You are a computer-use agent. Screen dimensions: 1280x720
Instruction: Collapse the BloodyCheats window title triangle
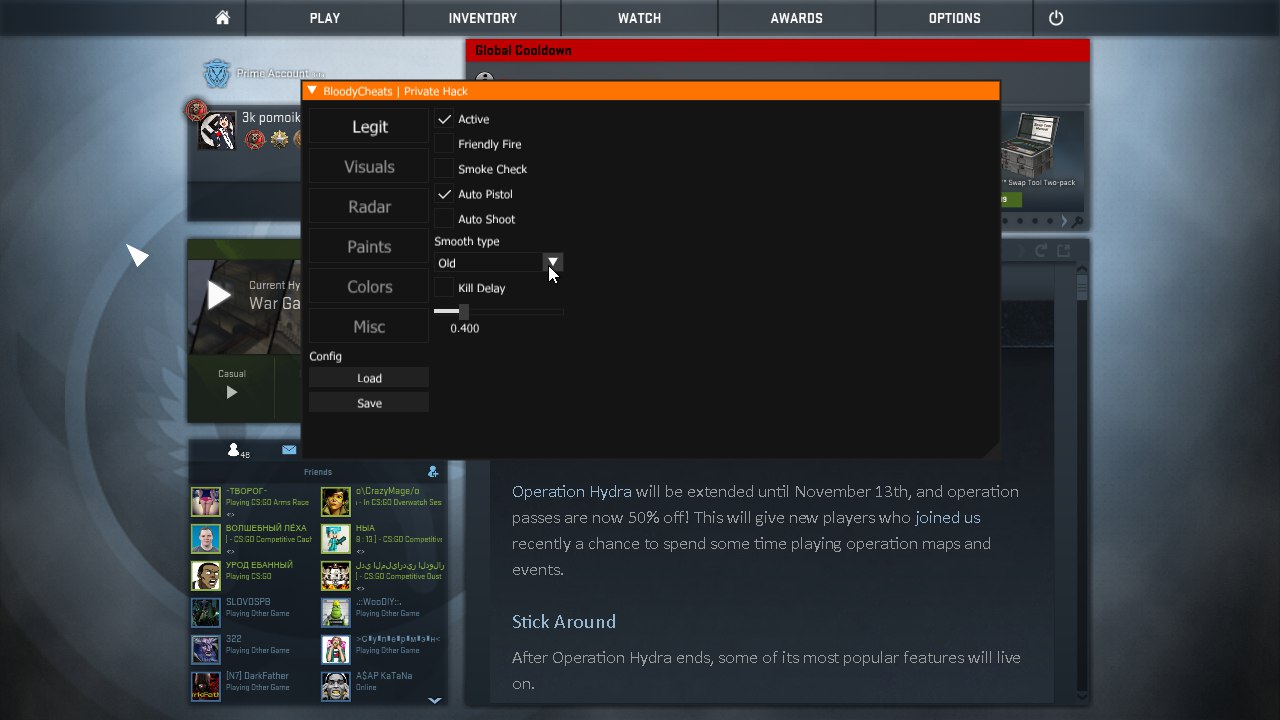[x=312, y=91]
